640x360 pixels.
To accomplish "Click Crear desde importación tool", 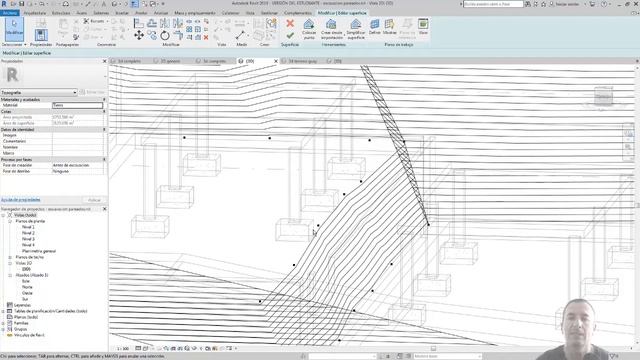I will tap(331, 29).
